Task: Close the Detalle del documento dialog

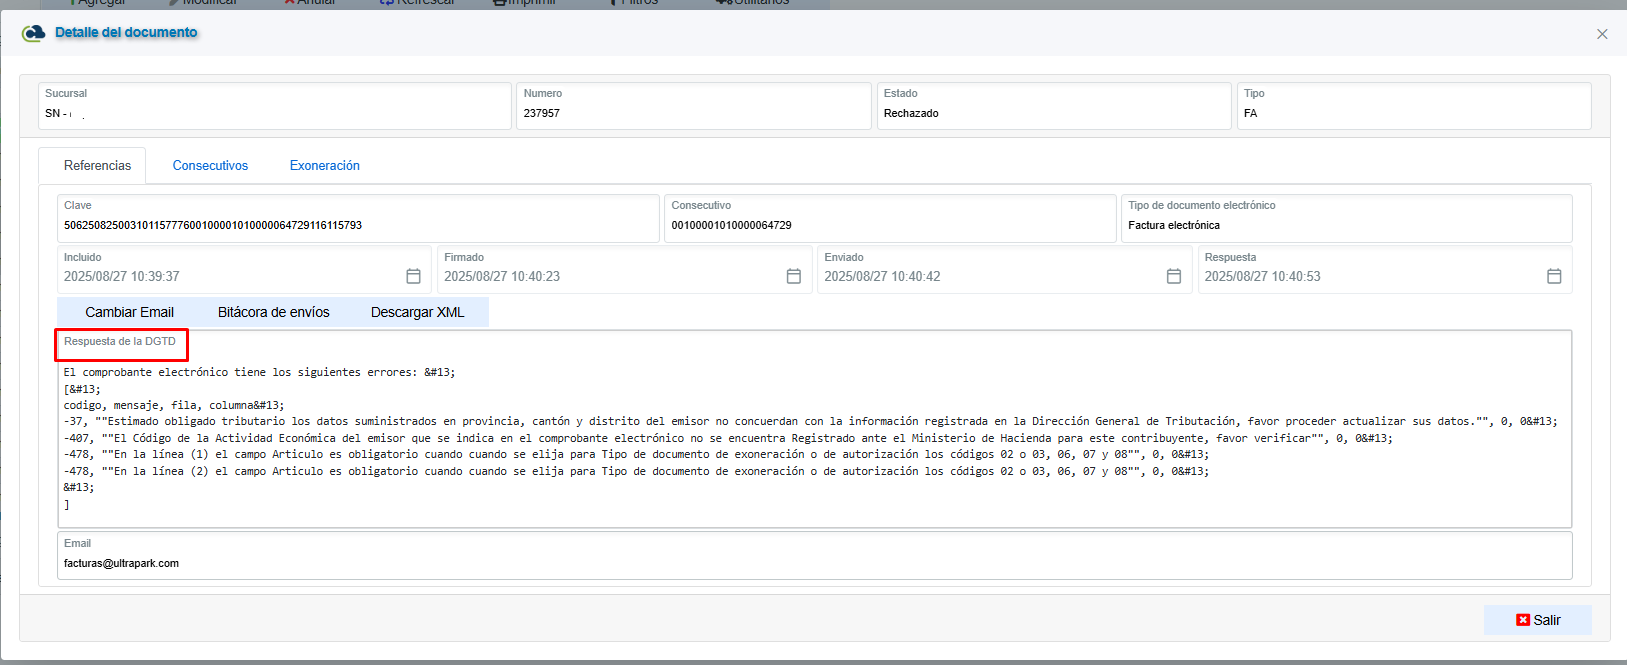Action: (1602, 34)
